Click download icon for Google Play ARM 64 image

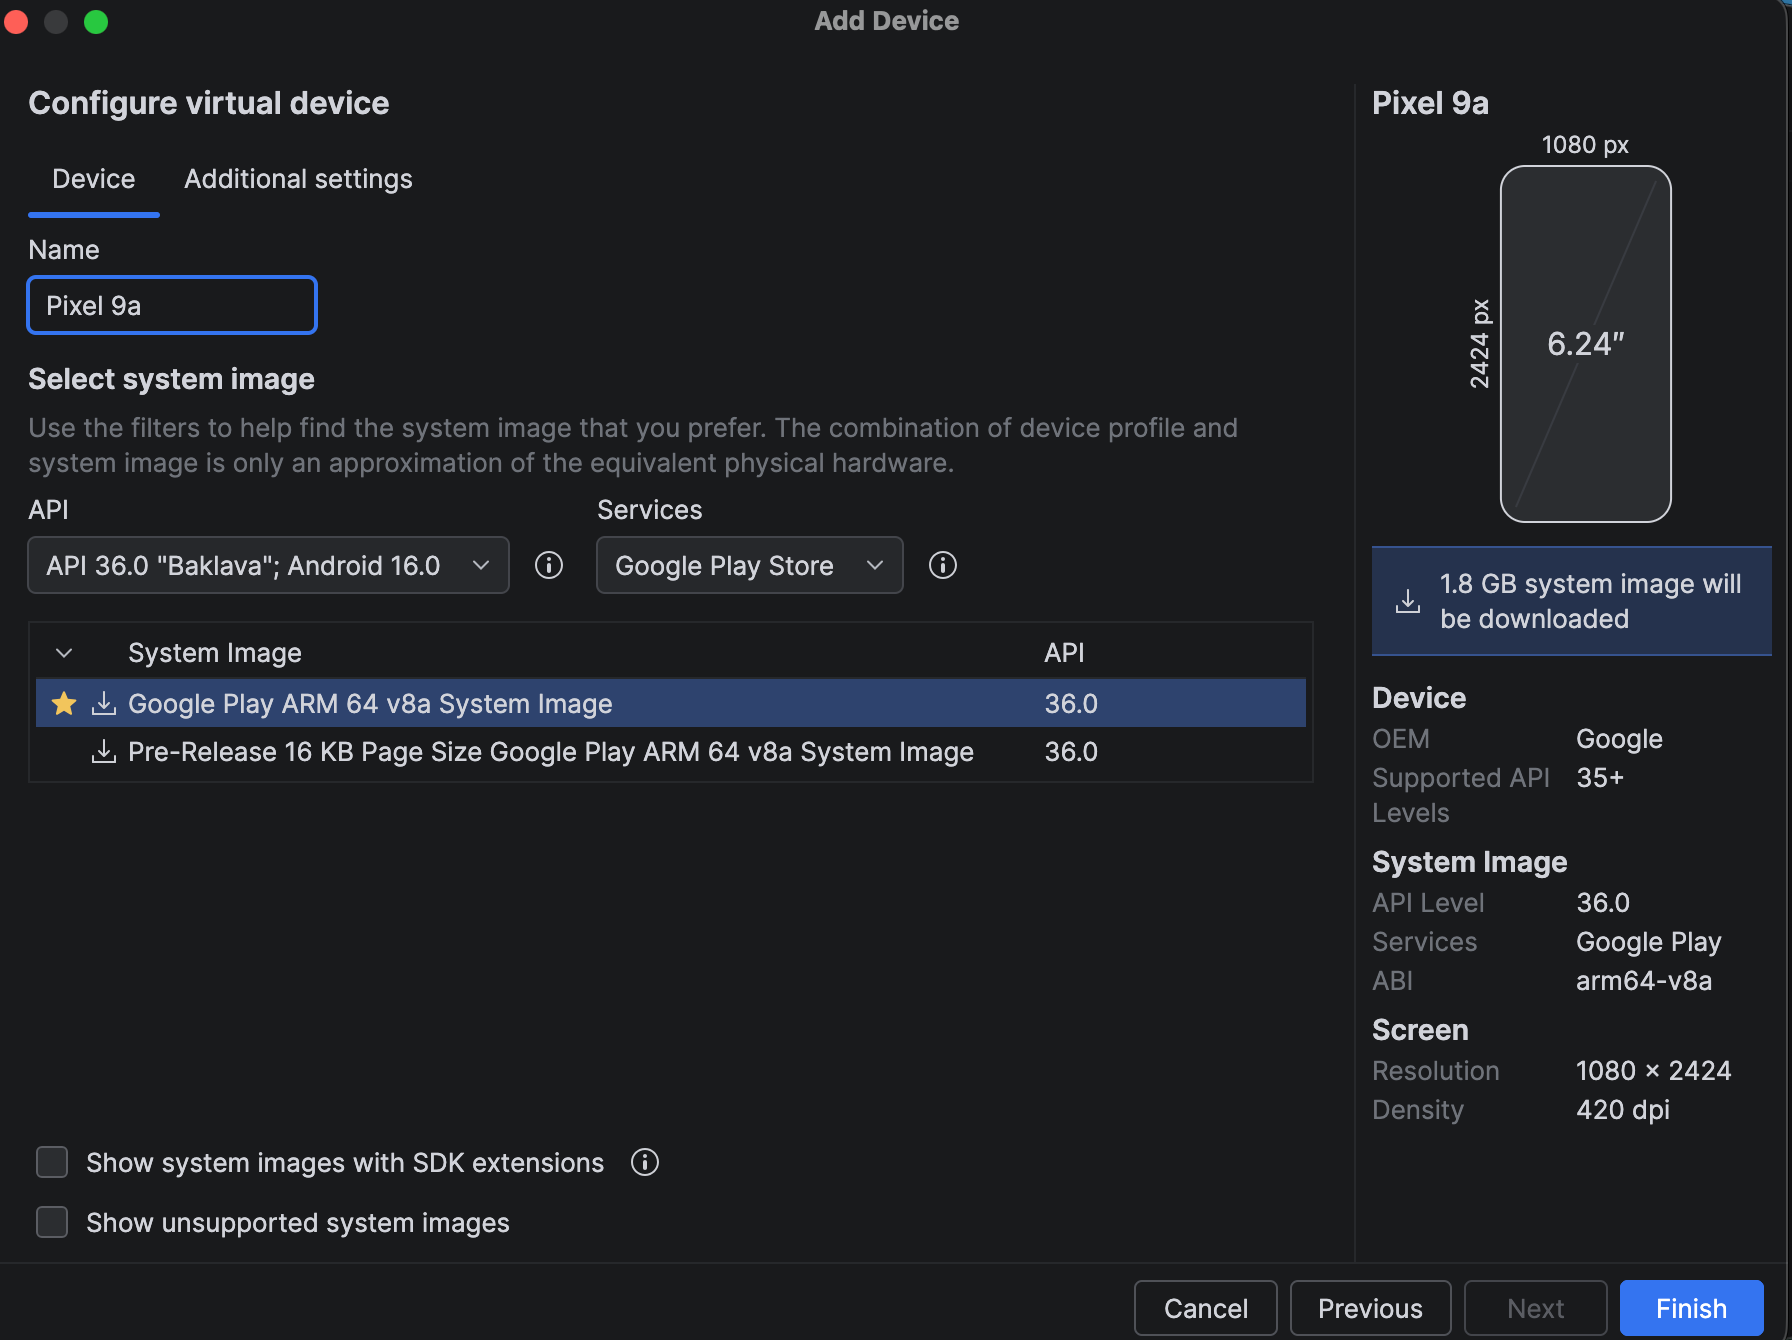(104, 703)
